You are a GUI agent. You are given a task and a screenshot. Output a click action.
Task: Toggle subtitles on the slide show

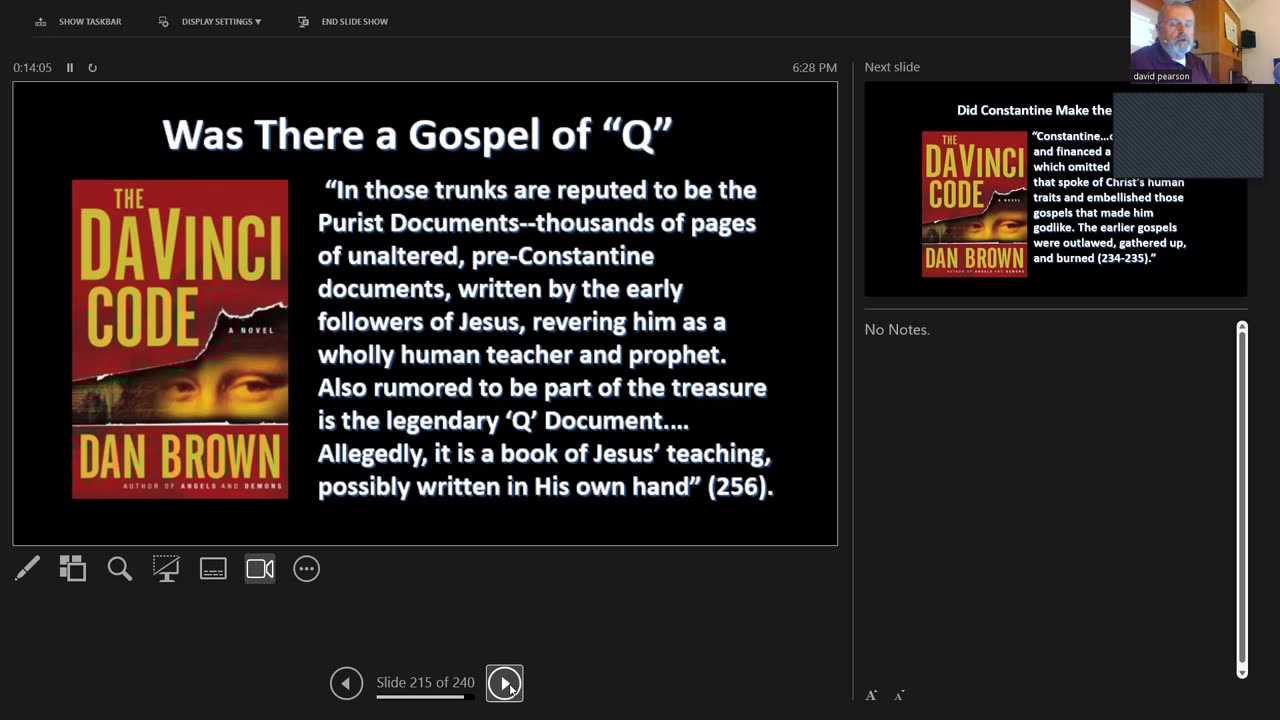pyautogui.click(x=213, y=569)
